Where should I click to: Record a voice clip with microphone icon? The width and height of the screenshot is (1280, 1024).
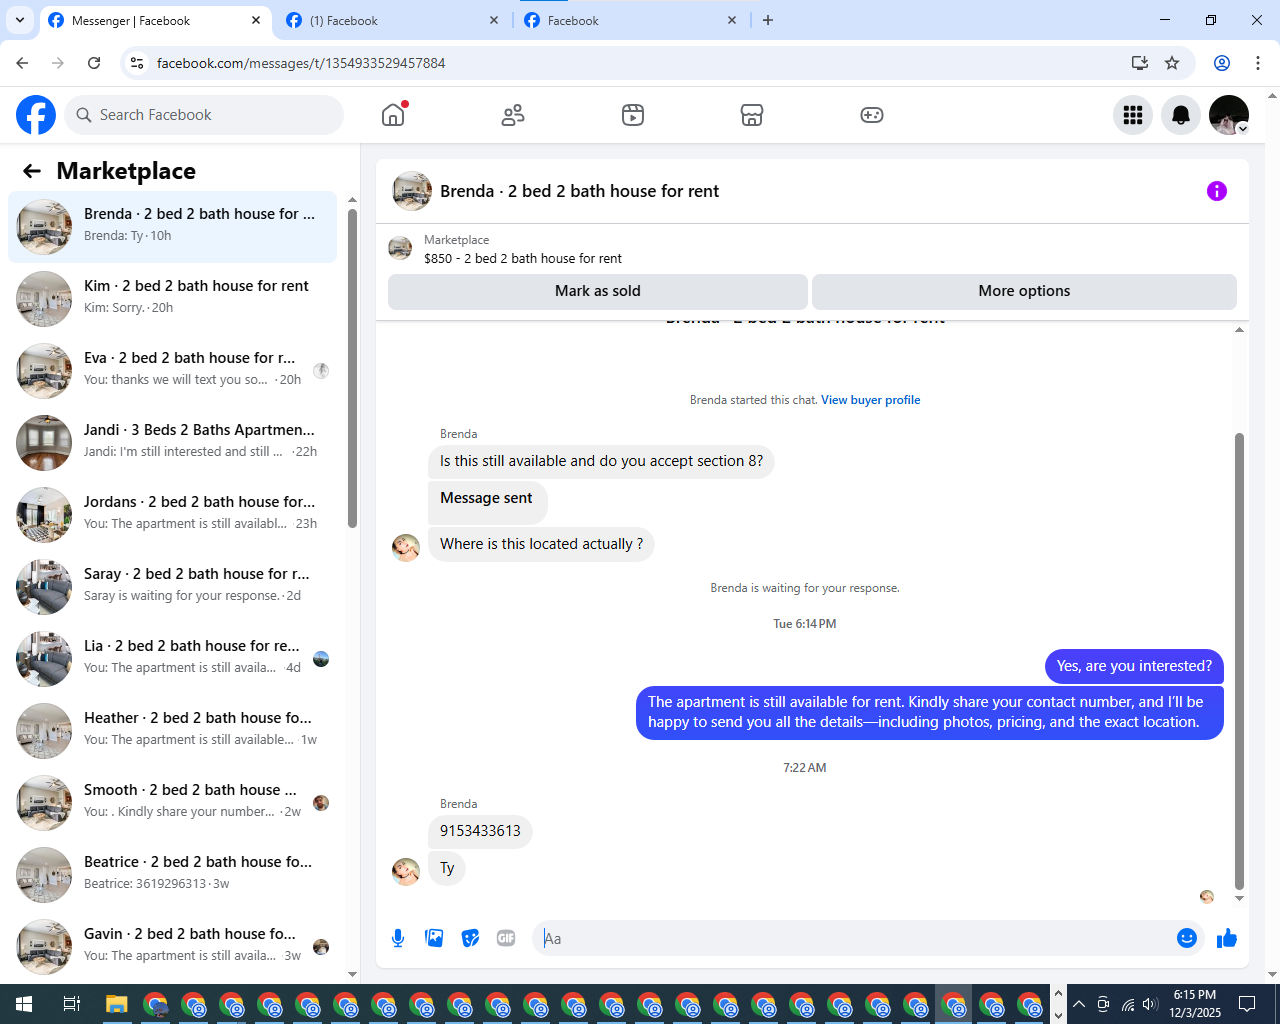pyautogui.click(x=398, y=938)
